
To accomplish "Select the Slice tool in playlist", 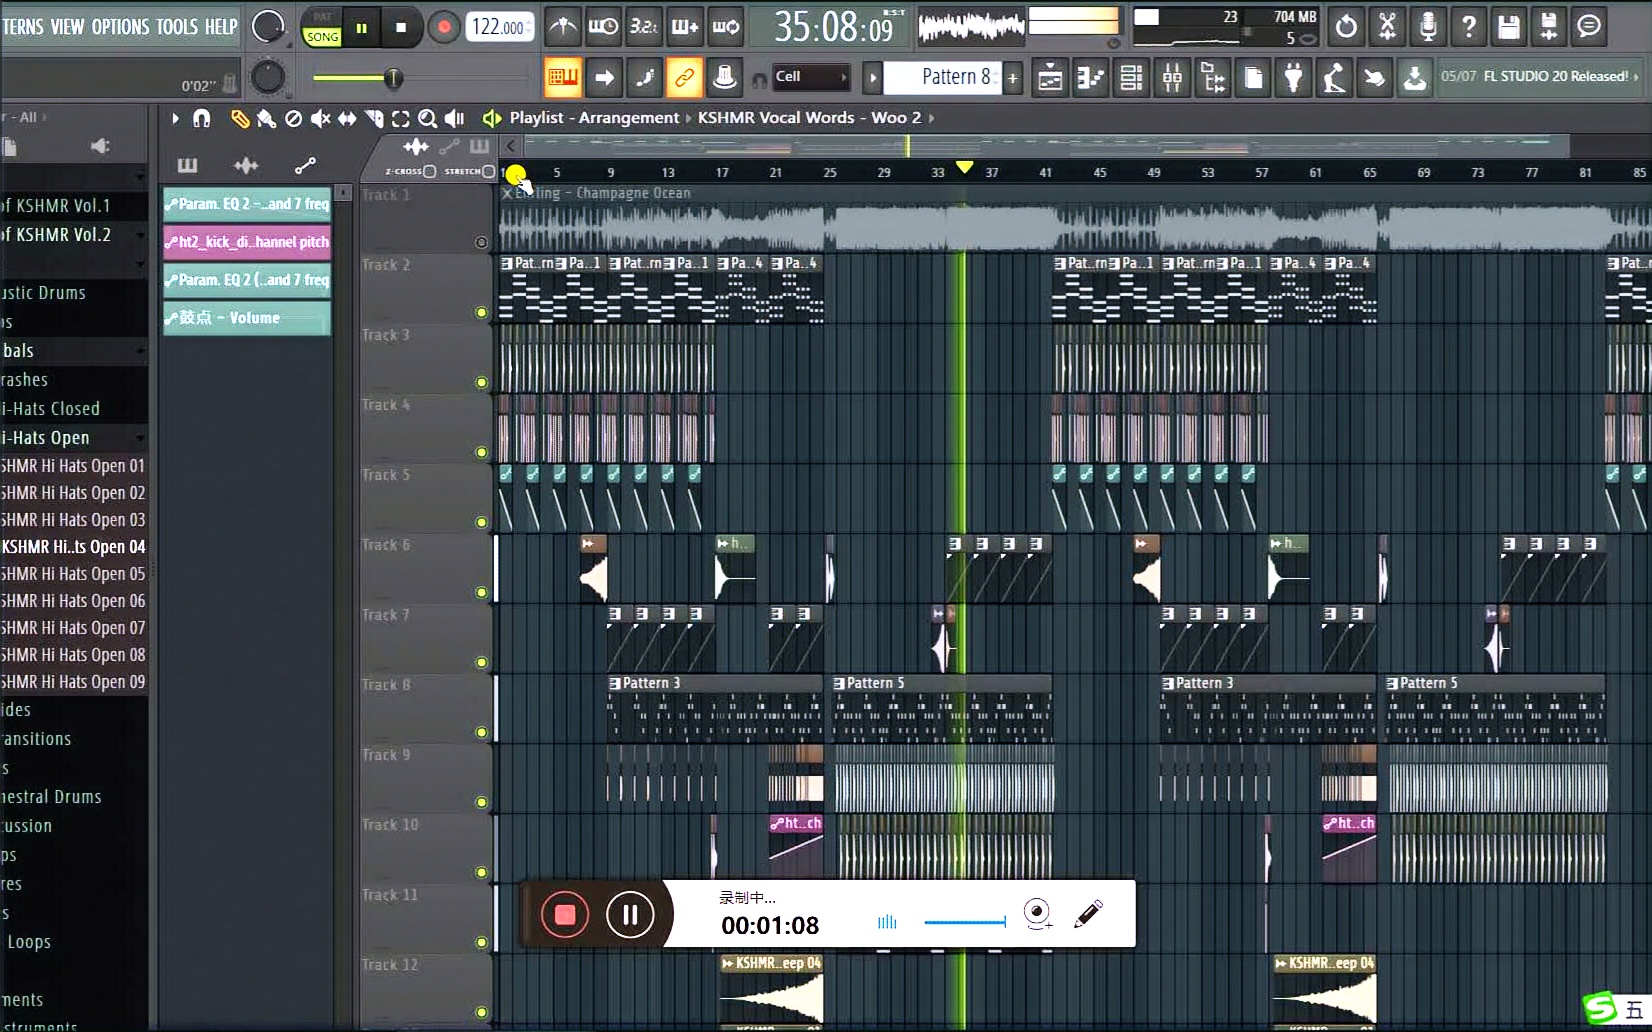I will point(374,119).
